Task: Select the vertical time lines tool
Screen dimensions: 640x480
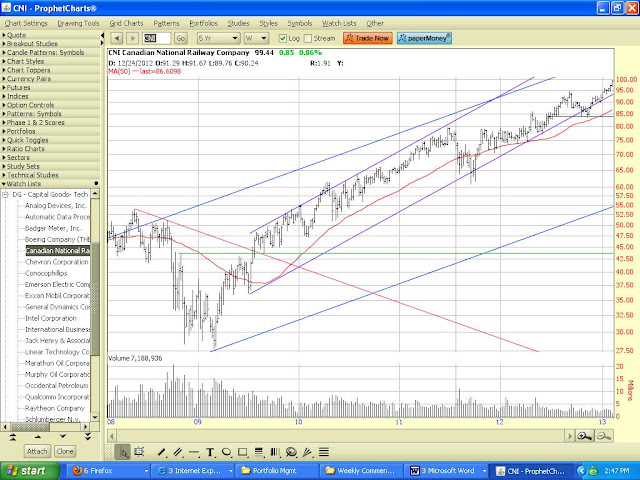Action: 275,452
